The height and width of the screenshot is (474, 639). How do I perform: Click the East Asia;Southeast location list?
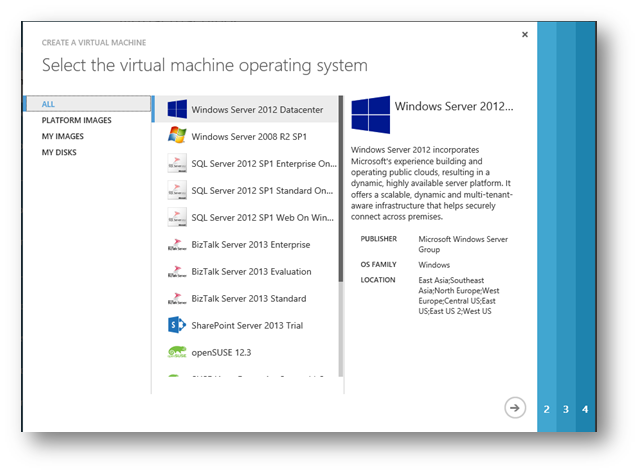click(459, 295)
